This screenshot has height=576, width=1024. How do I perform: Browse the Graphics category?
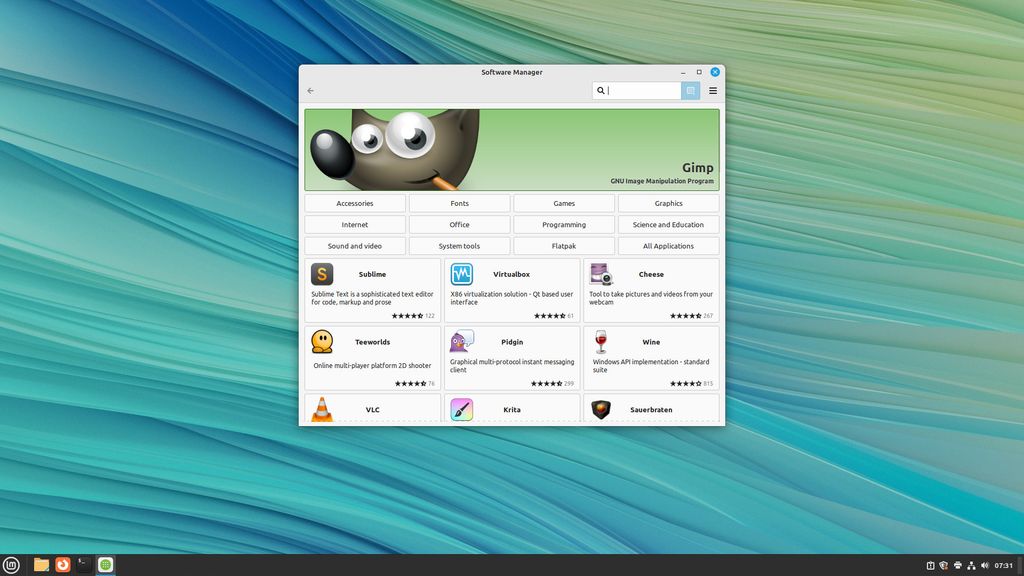pos(667,203)
